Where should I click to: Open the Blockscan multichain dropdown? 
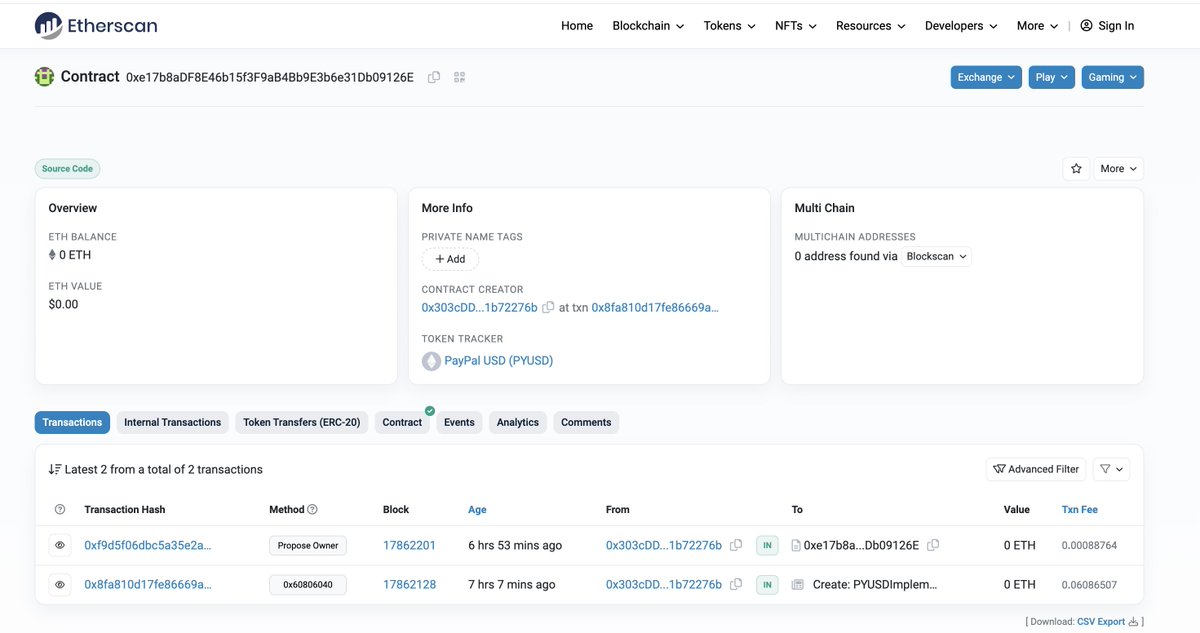click(x=936, y=256)
